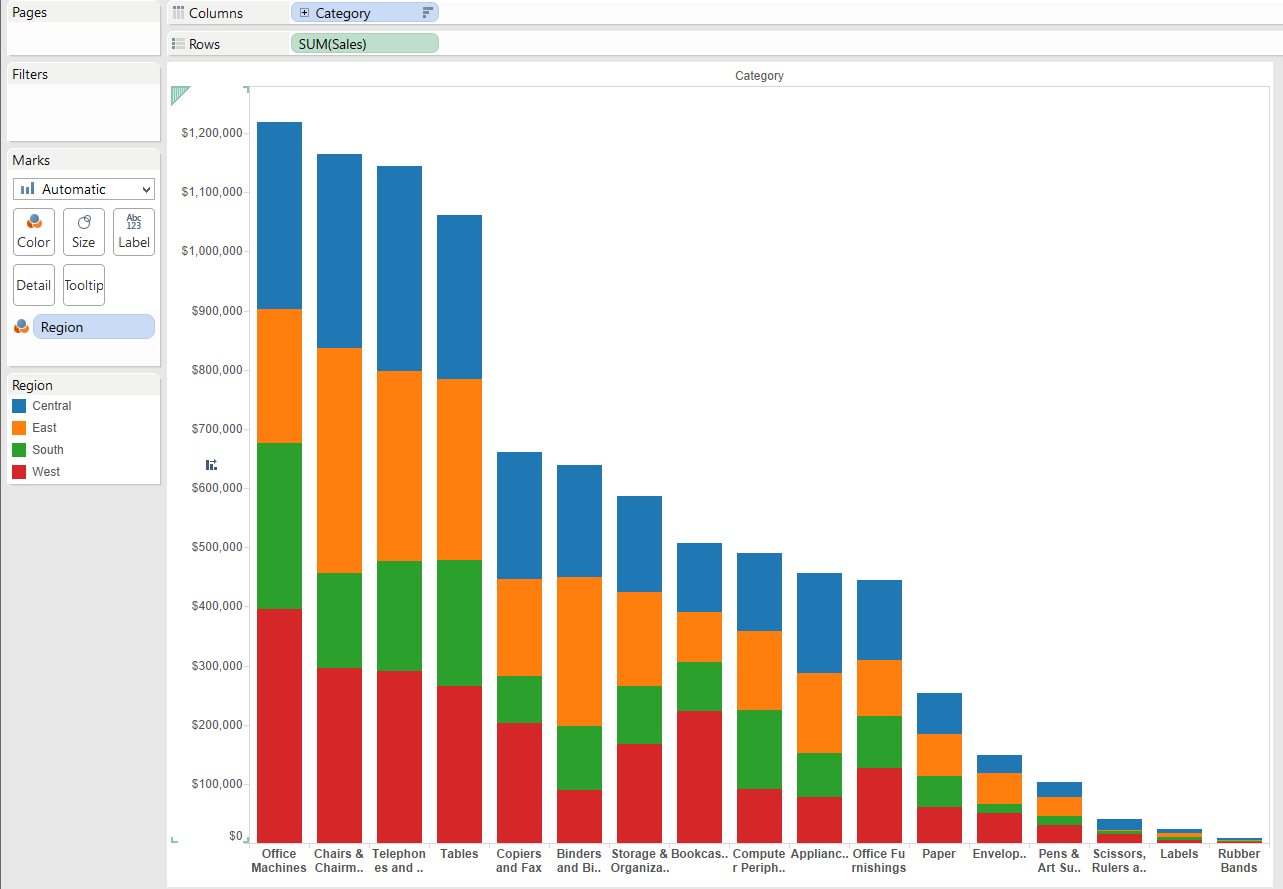Click the sort indicator on the Category pill

coord(428,13)
